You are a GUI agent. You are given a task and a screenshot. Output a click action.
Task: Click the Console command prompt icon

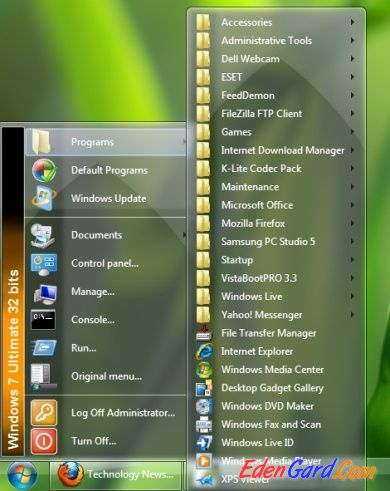[43, 320]
